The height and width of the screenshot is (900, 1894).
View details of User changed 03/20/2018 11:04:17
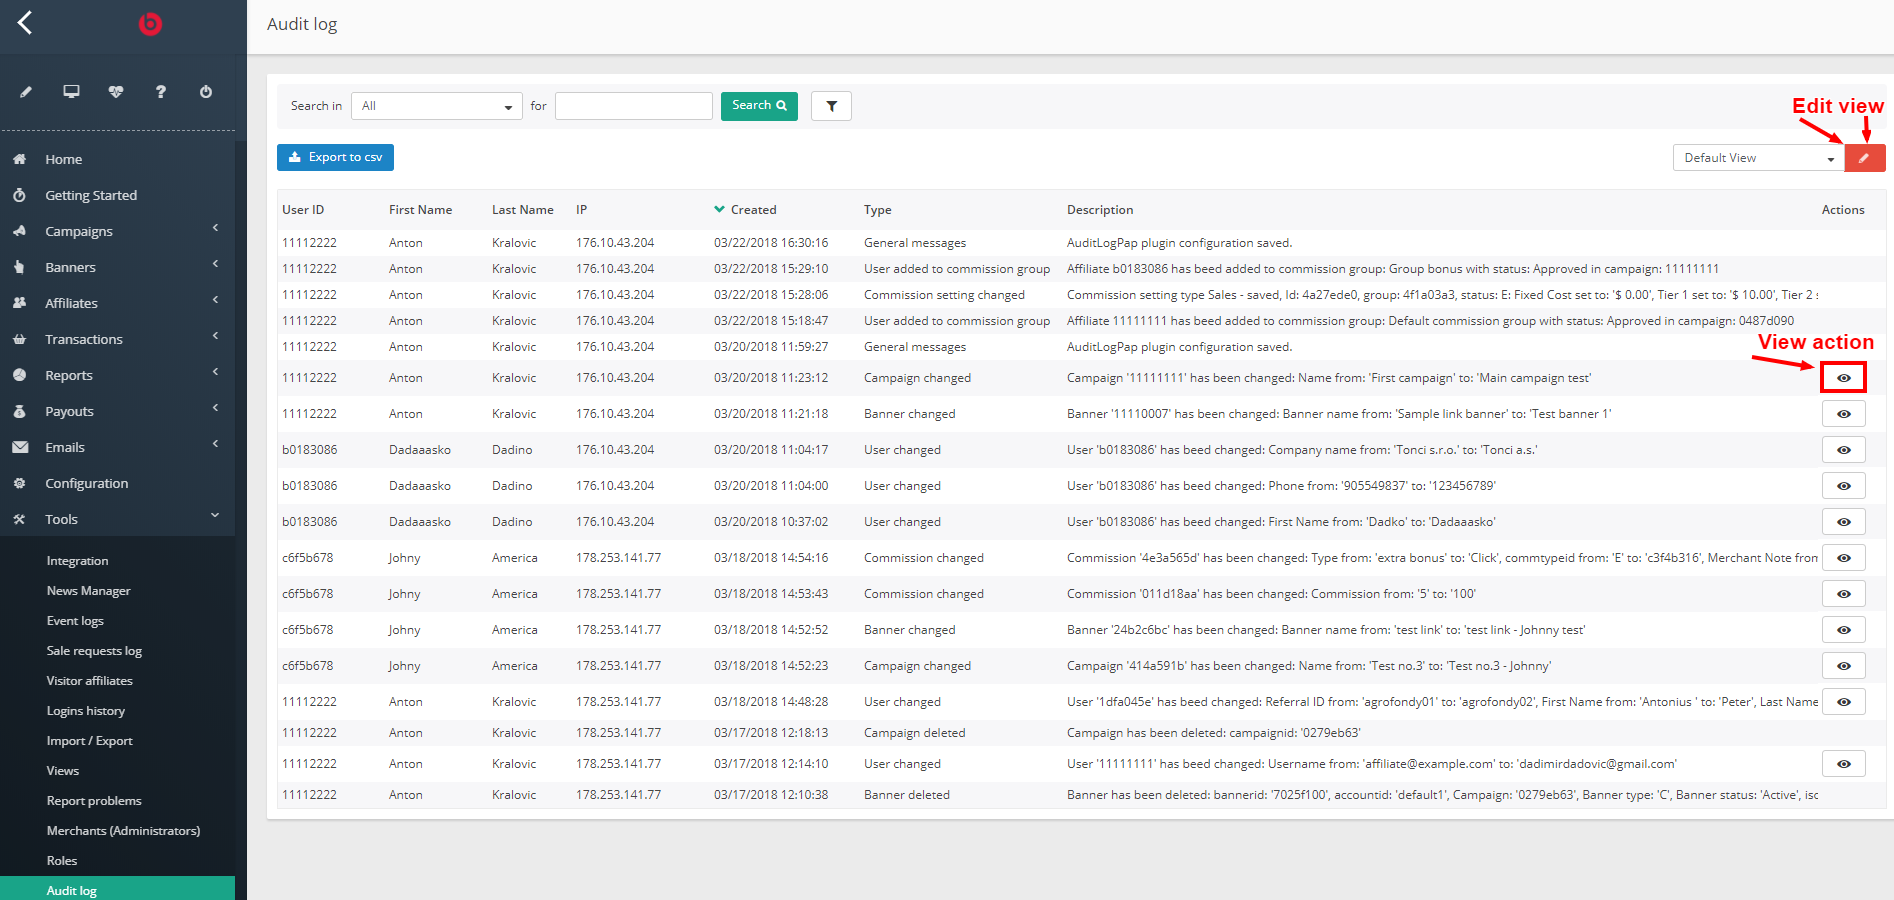(x=1843, y=450)
